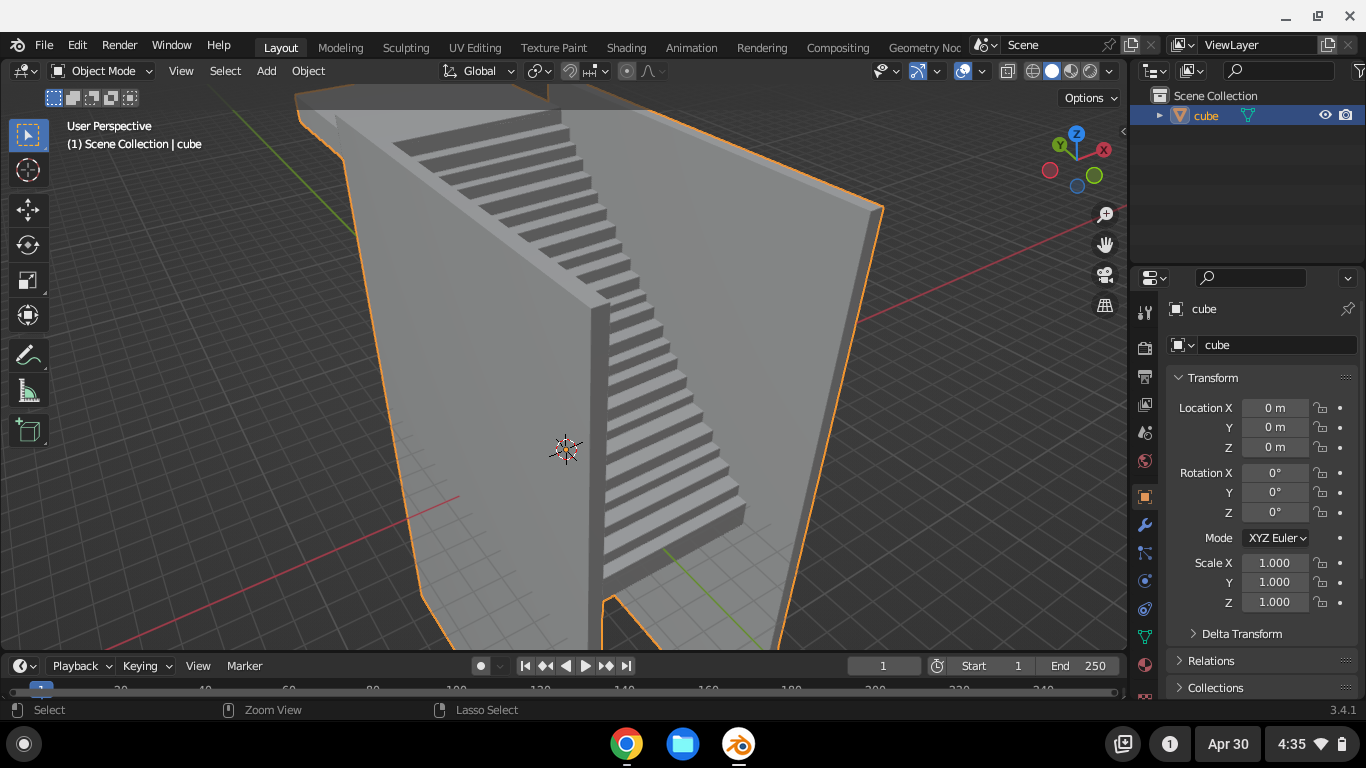1366x768 pixels.
Task: Pick the Measure tool
Action: 28,392
